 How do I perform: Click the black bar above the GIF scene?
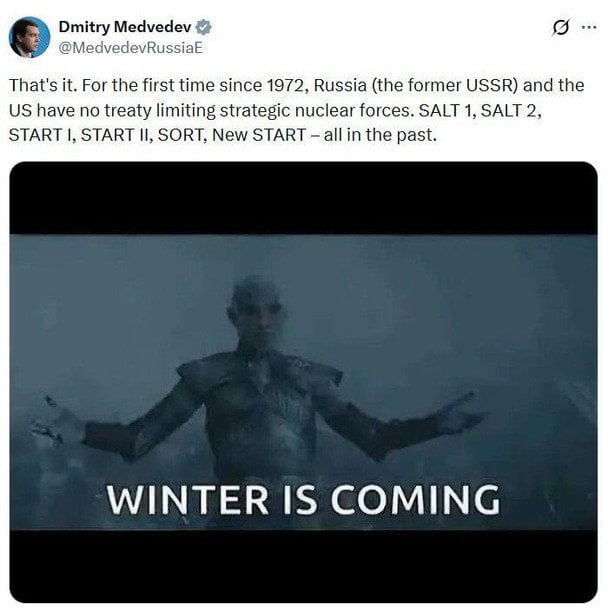pyautogui.click(x=303, y=198)
